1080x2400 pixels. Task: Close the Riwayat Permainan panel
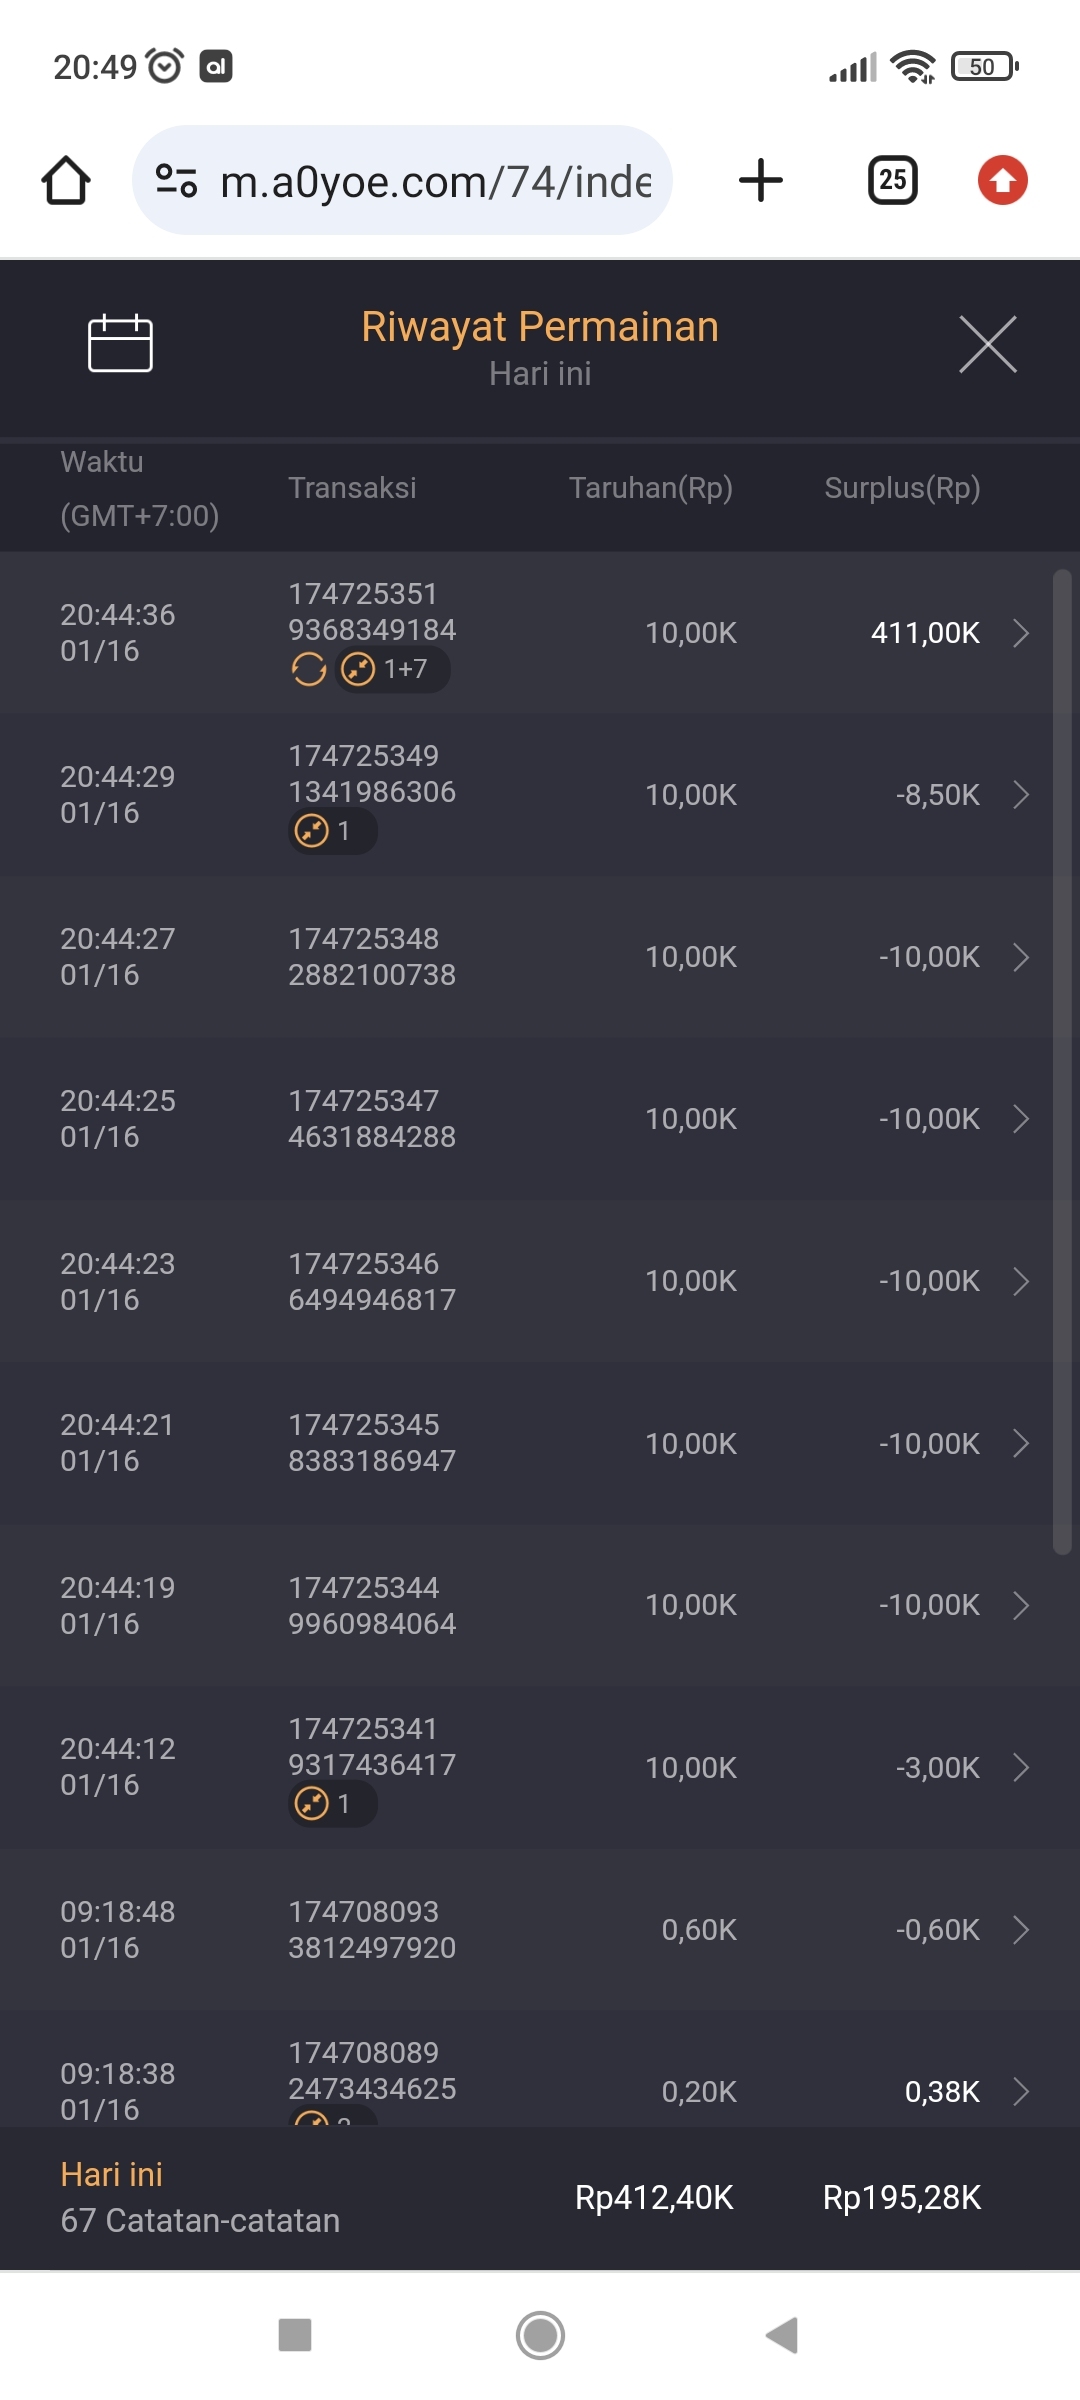click(x=987, y=344)
